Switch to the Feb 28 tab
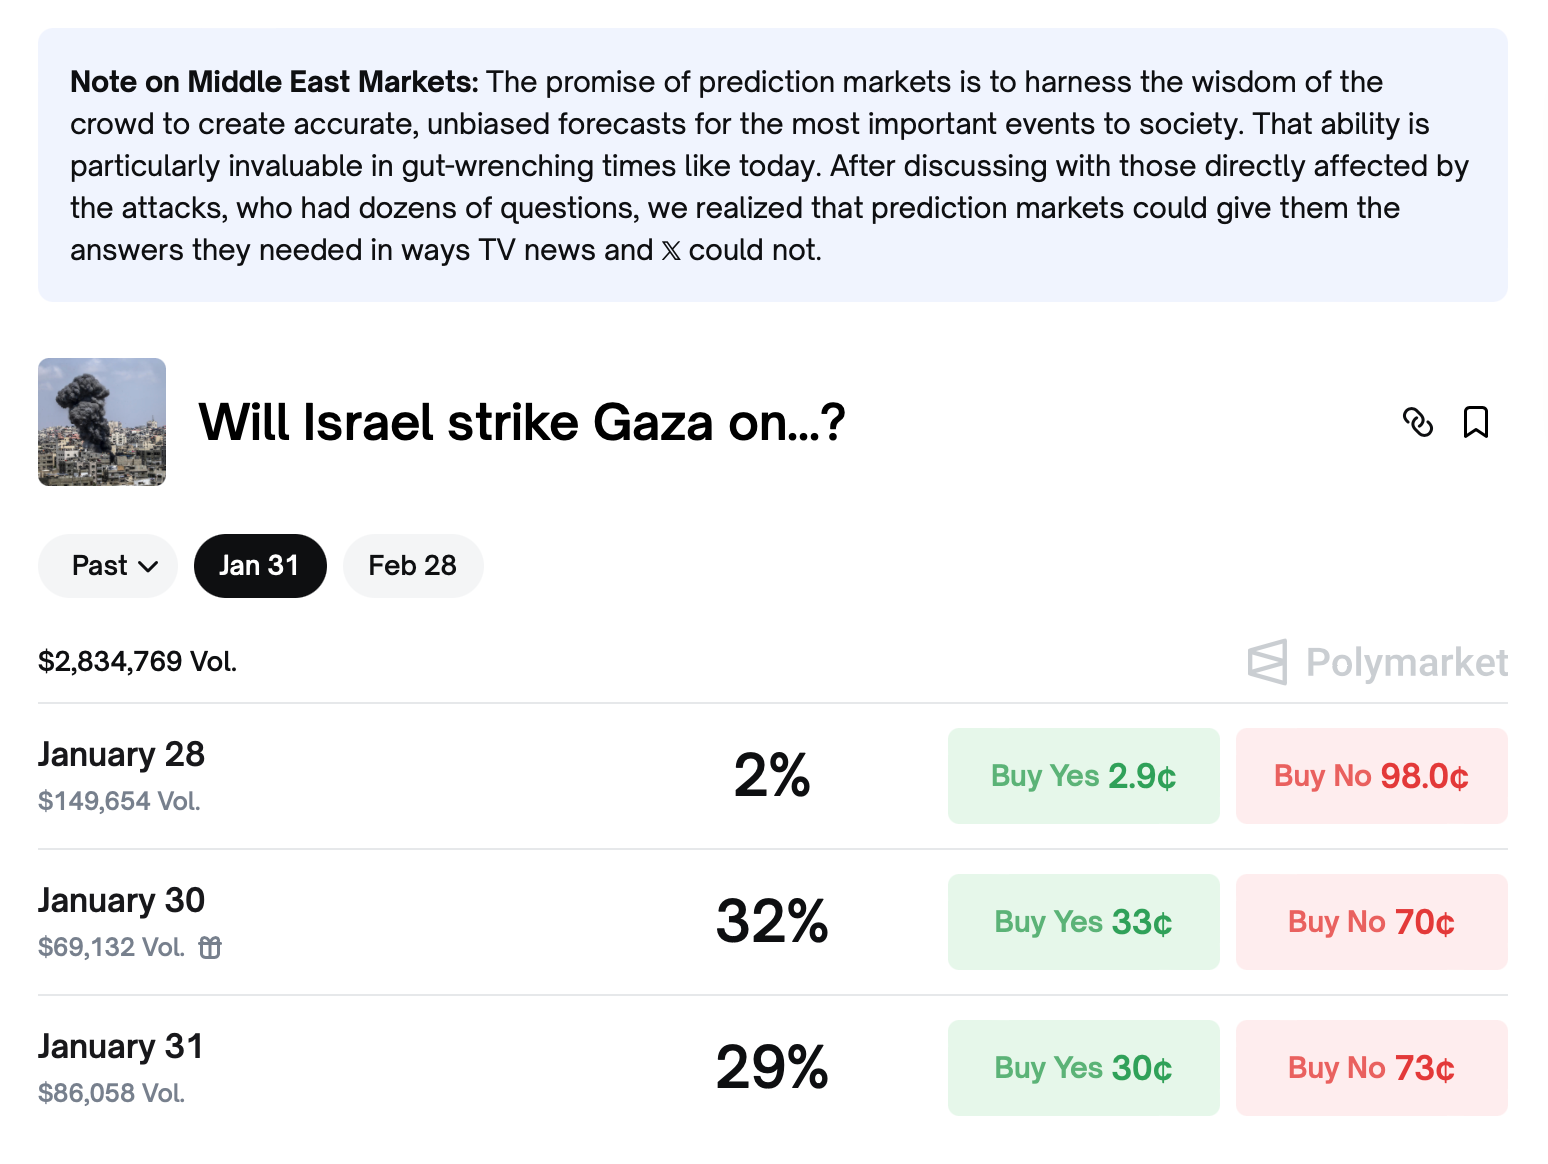This screenshot has width=1548, height=1164. [x=412, y=566]
